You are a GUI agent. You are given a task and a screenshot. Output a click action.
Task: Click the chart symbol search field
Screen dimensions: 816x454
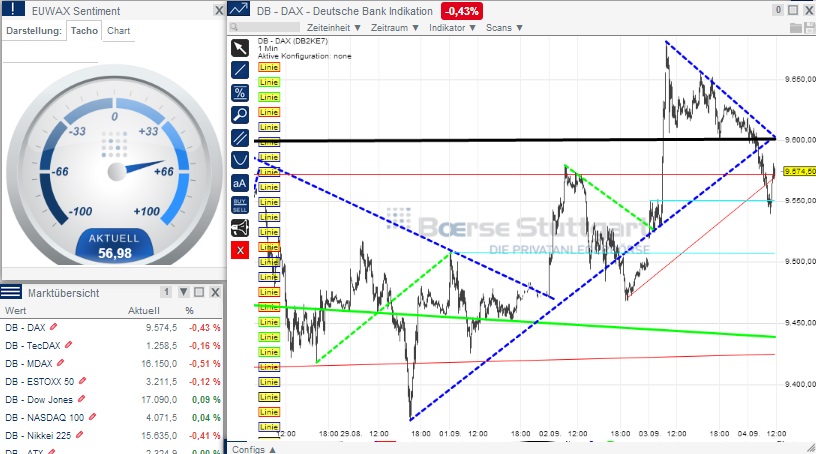pyautogui.click(x=265, y=27)
